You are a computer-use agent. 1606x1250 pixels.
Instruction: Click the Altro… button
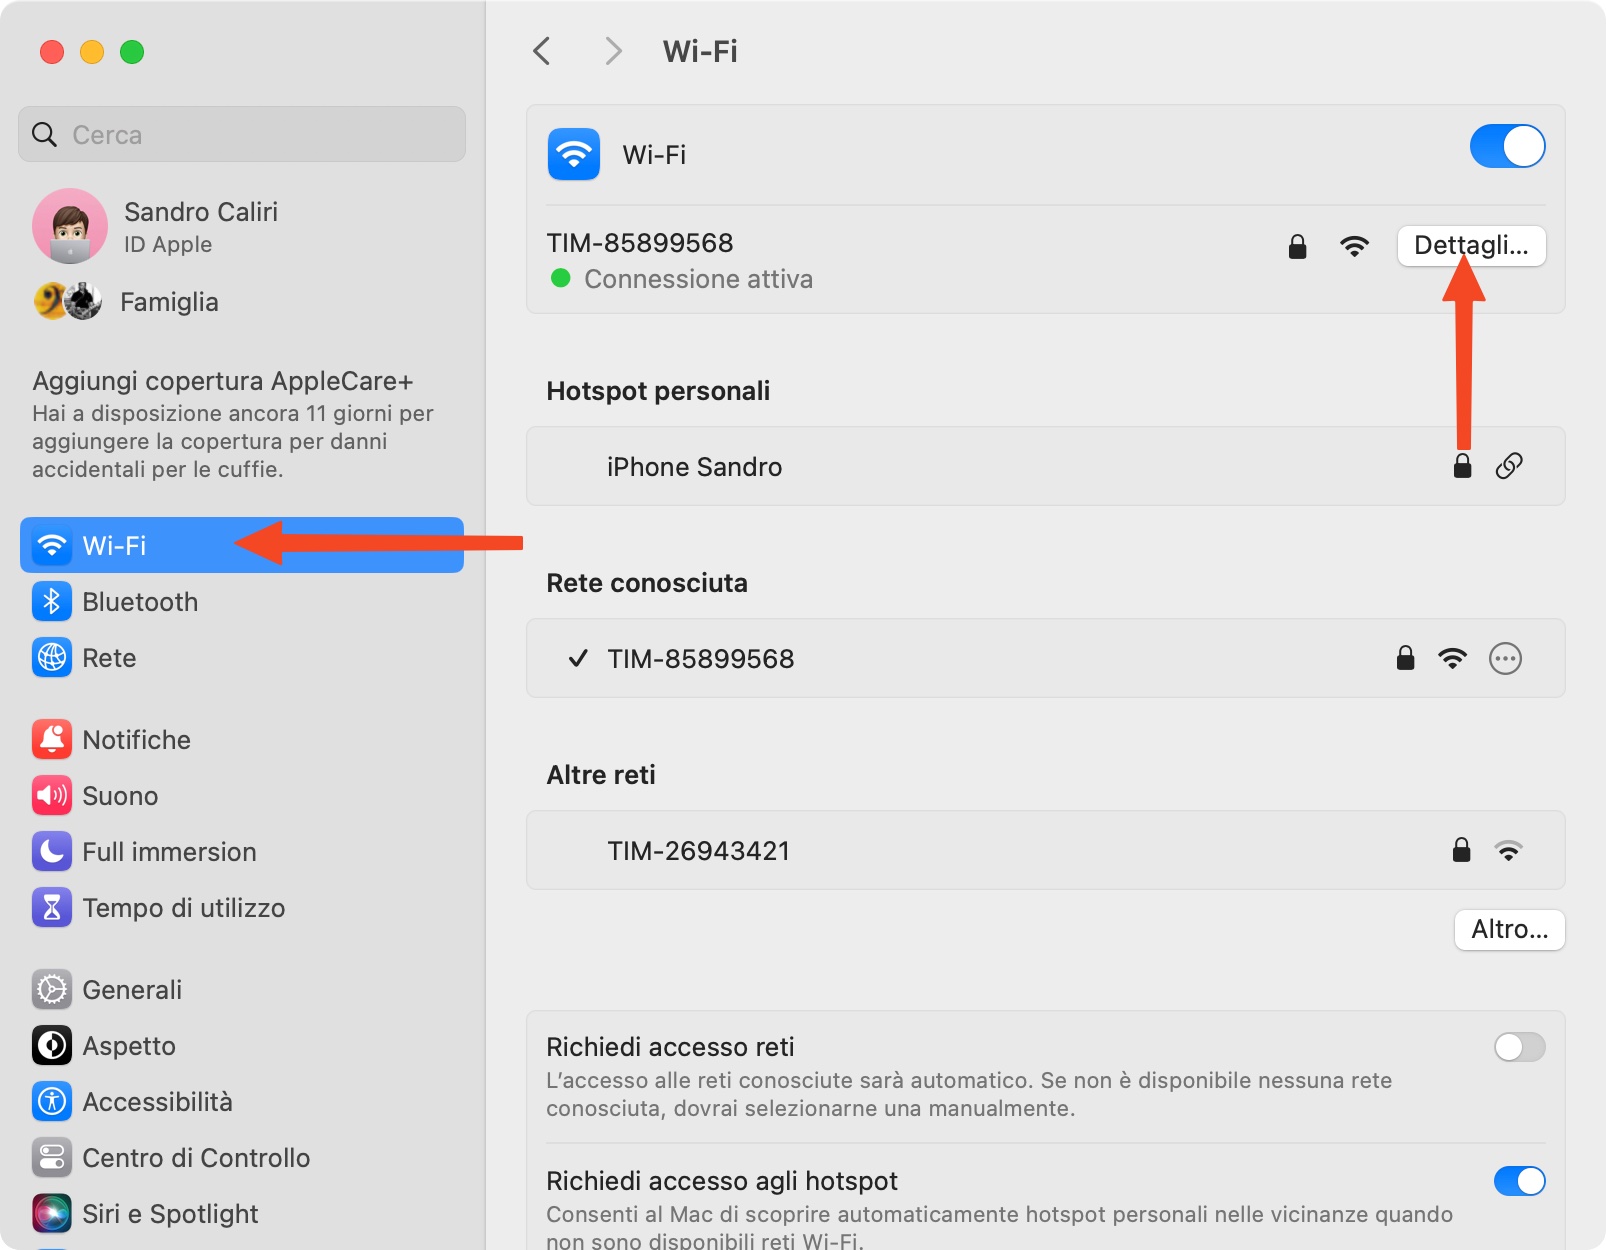pos(1509,930)
